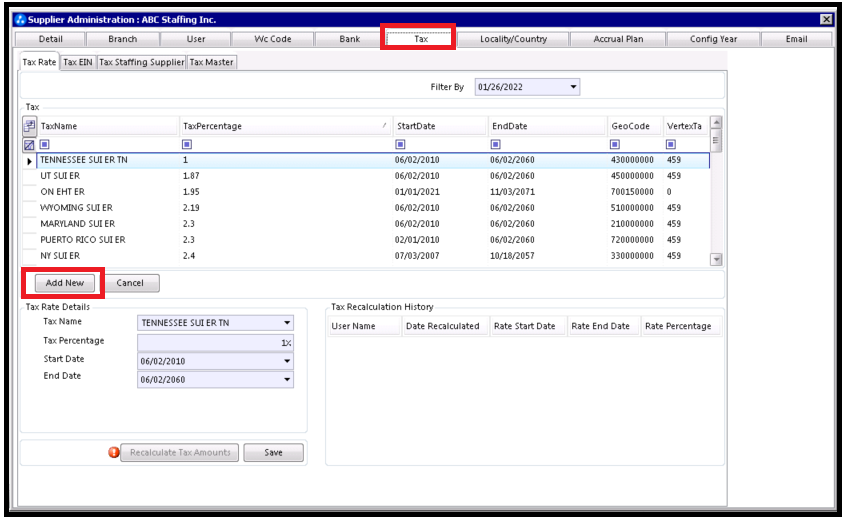Viewport: 846px width, 521px height.
Task: Click the Rate End Date column header
Action: point(604,326)
